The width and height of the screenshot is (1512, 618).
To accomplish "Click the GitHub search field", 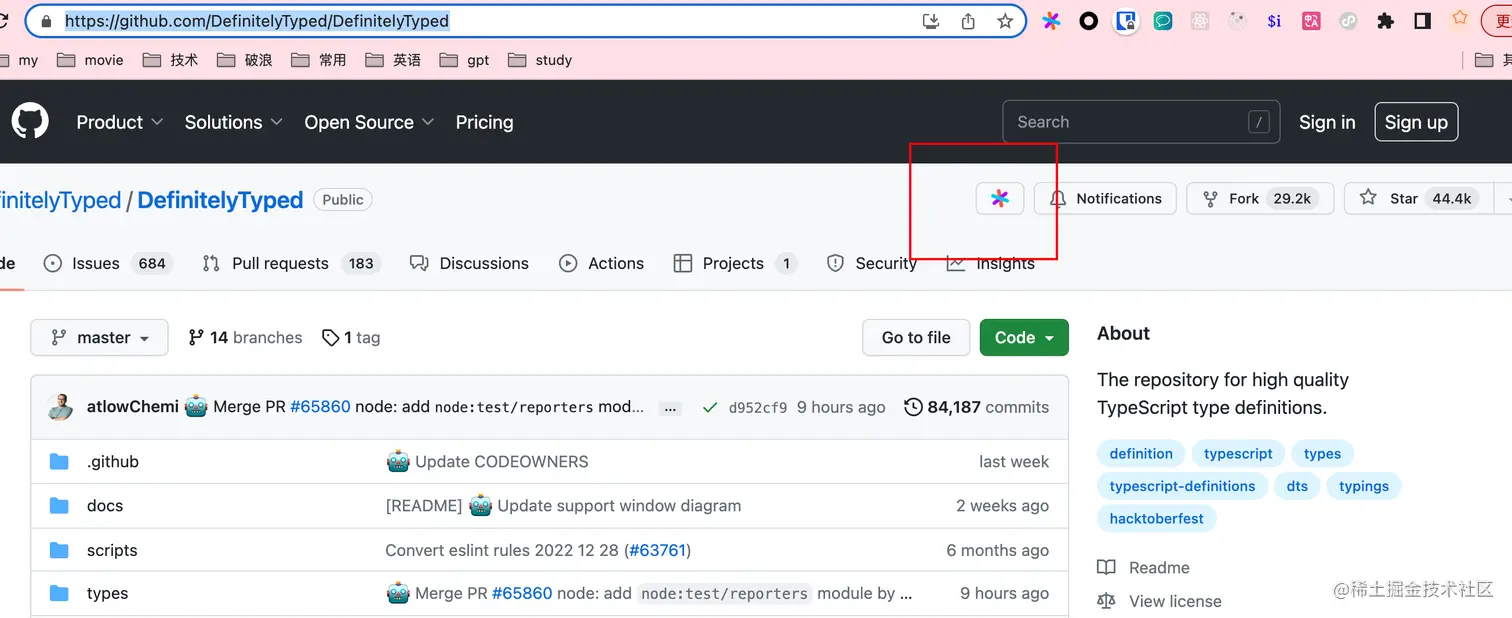I will pos(1130,122).
